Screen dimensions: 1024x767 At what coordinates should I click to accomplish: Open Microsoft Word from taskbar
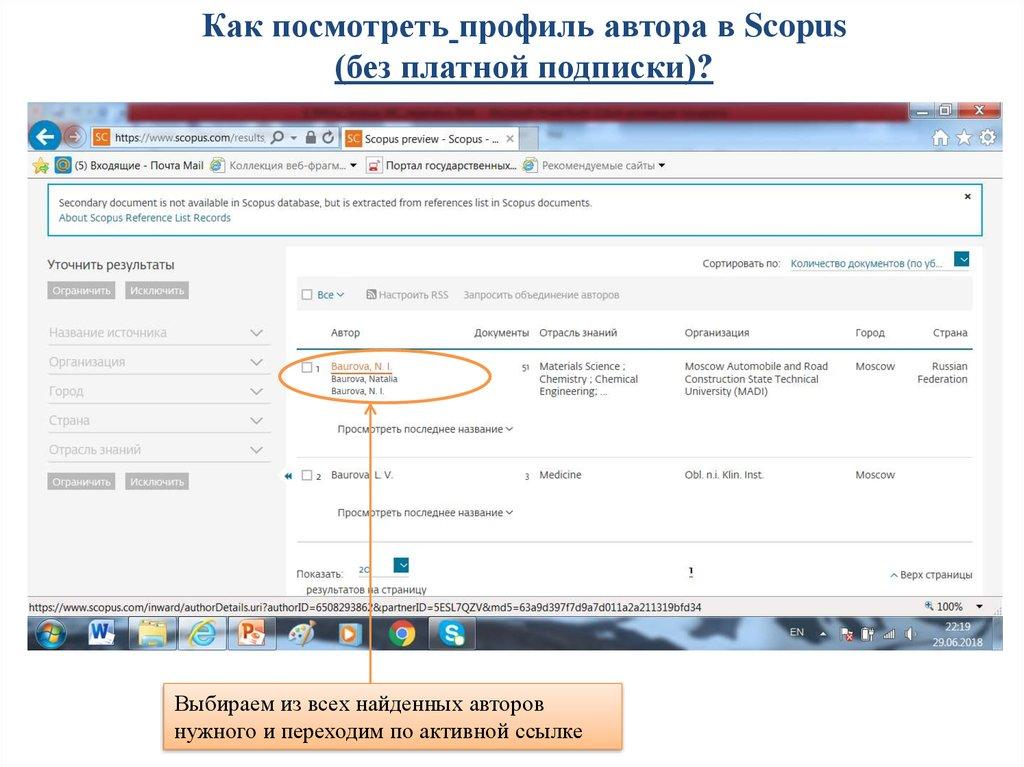102,634
